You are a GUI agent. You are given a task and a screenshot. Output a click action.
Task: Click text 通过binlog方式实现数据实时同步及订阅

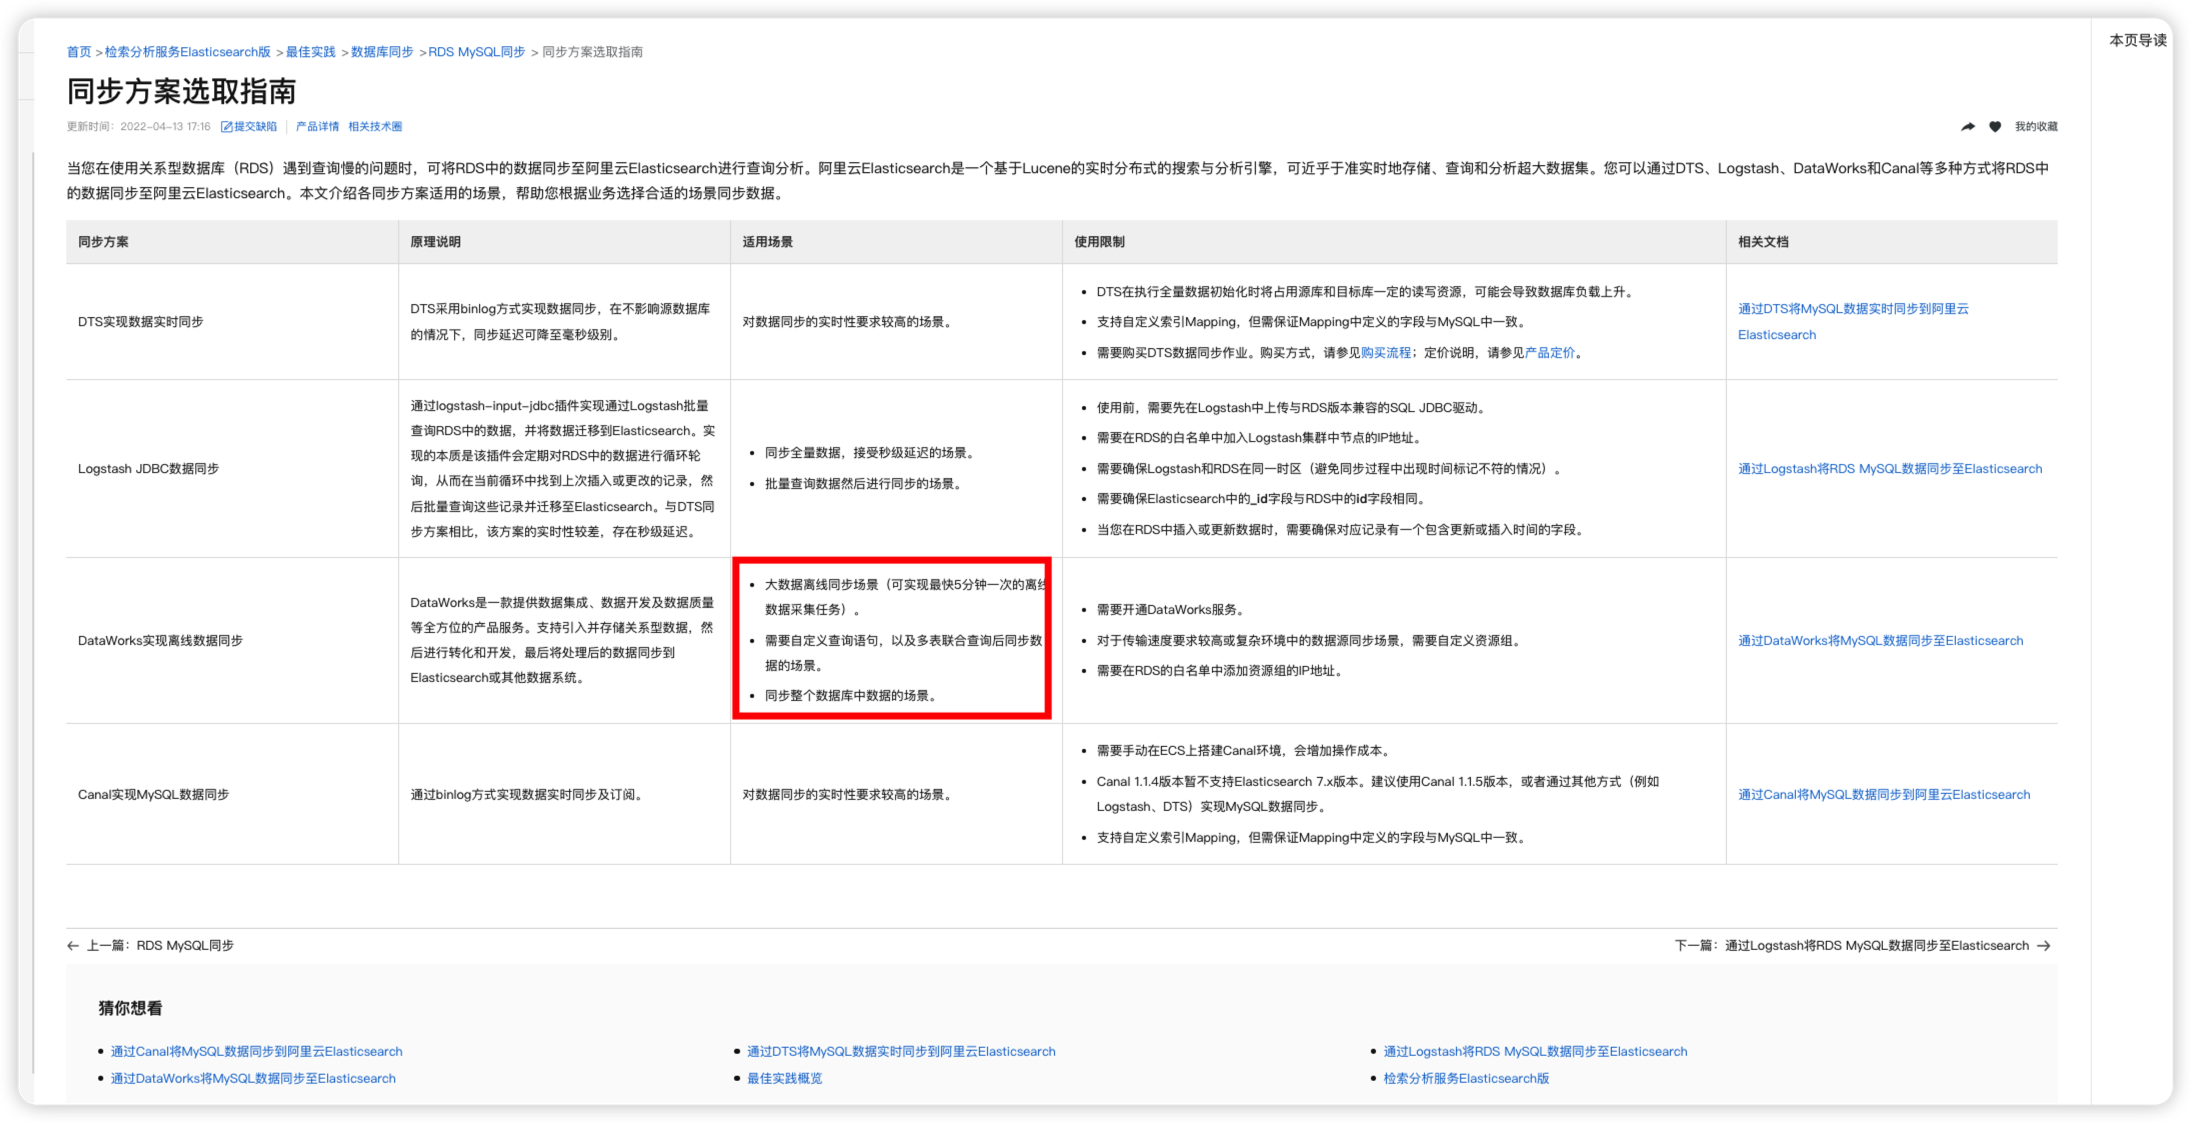point(528,795)
